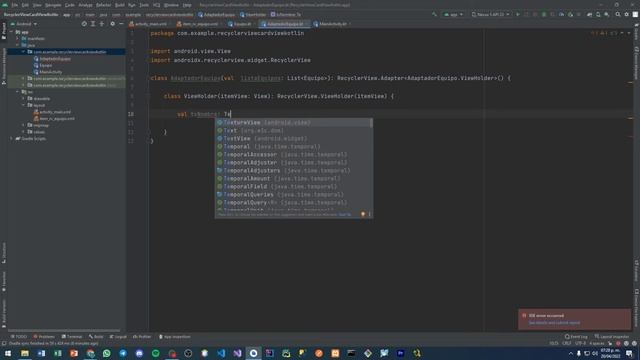Open the Build menu
The width and height of the screenshot is (640, 360).
(x=120, y=5)
